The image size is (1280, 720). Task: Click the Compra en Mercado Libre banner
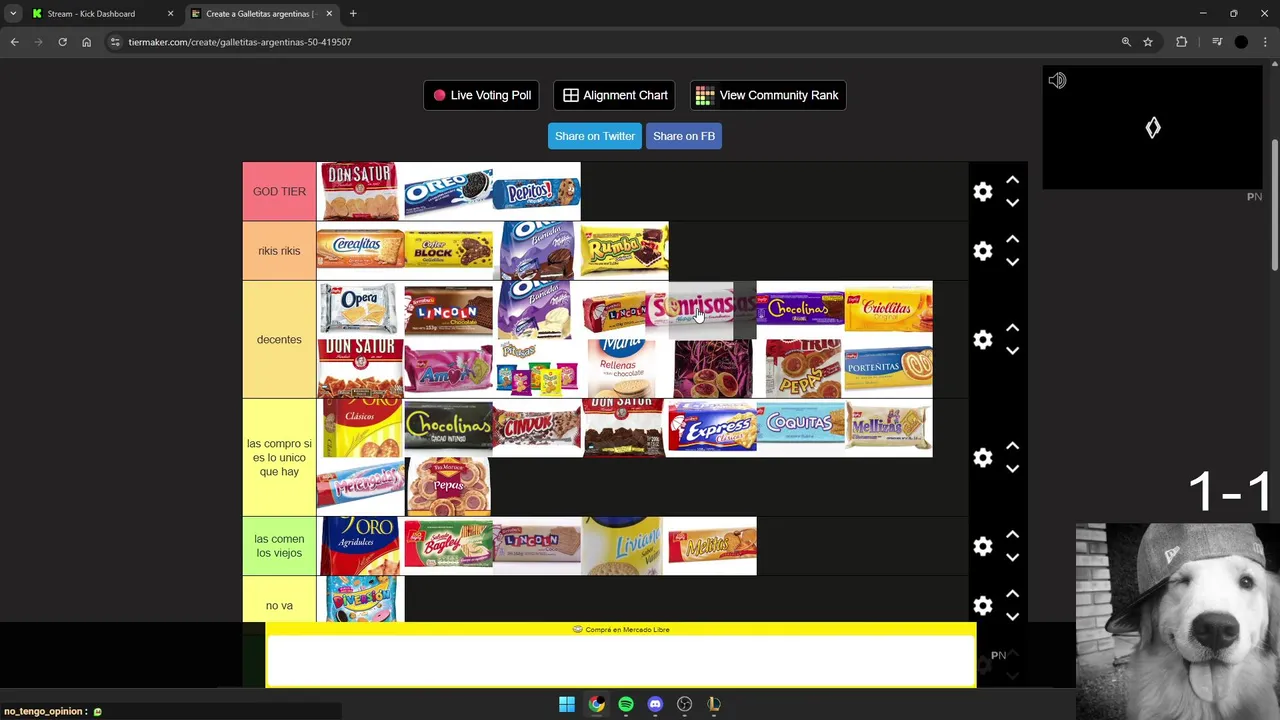620,655
